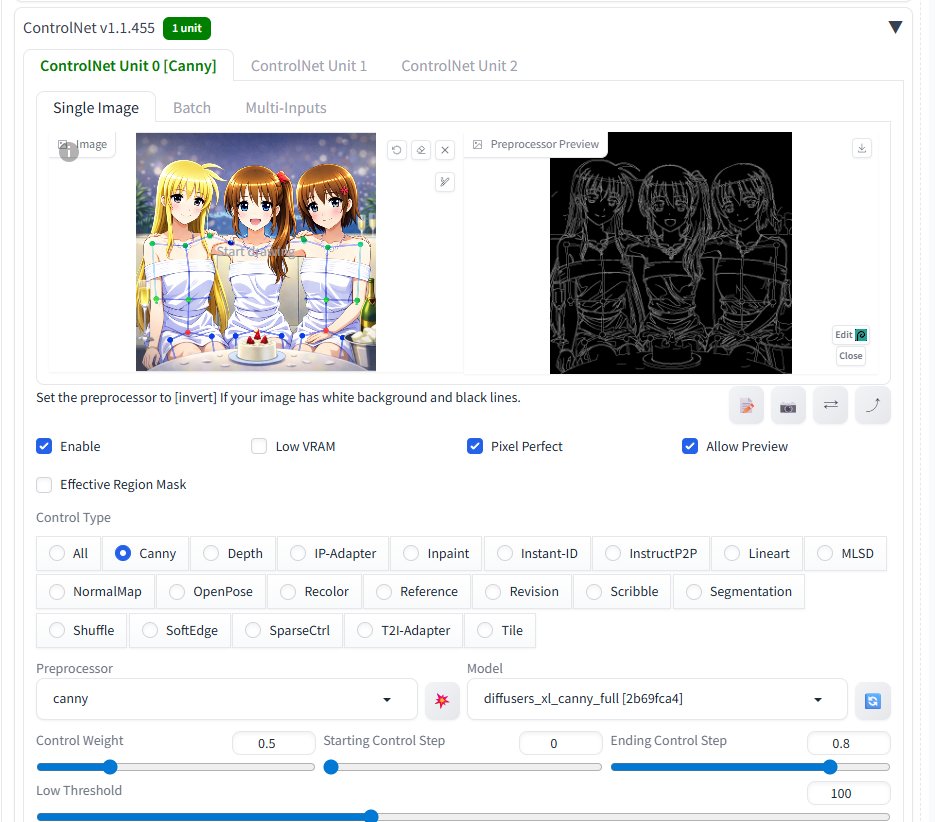Open the Model dropdown for diffusers_xl_canny_full
Viewport: 935px width, 822px height.
click(x=655, y=699)
